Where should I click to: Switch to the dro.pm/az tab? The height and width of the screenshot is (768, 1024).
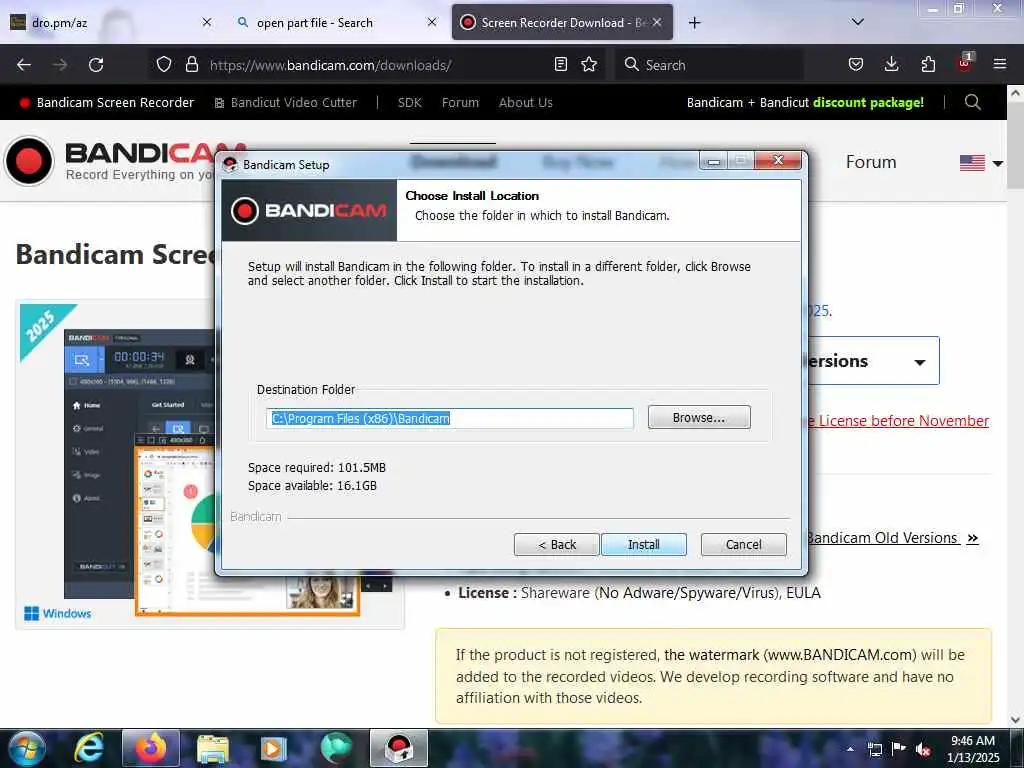[x=111, y=23]
